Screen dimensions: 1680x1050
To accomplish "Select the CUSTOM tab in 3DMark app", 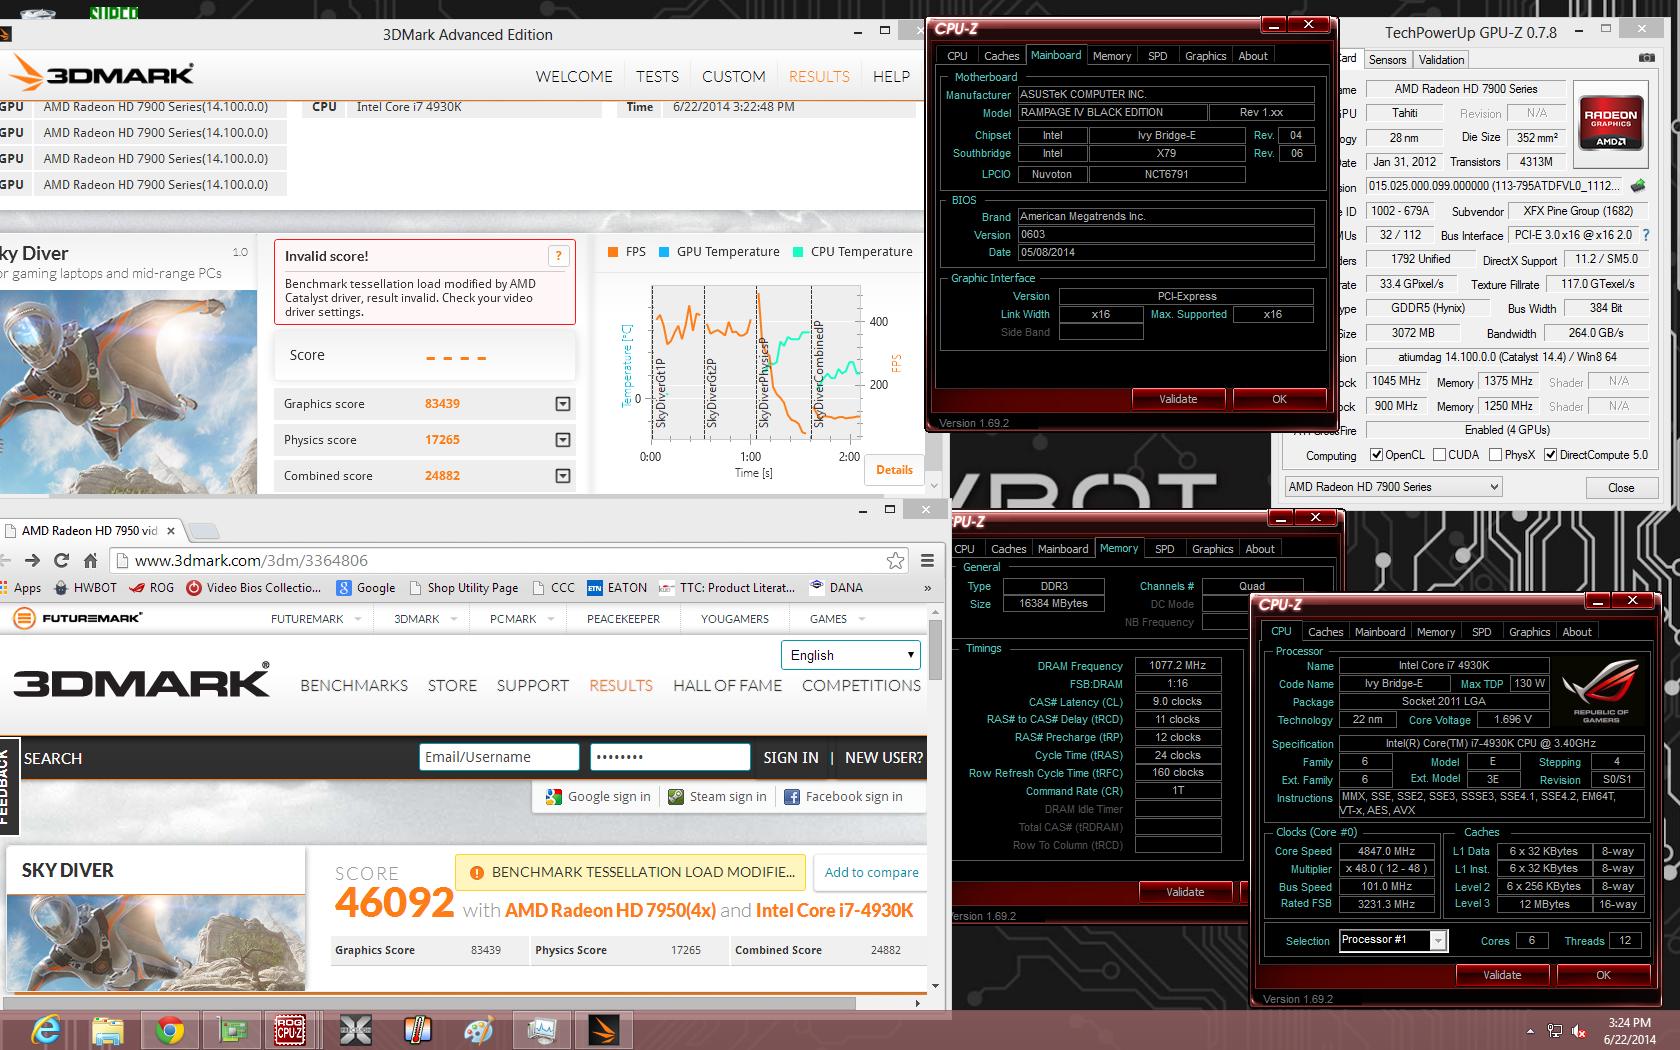I will coord(733,77).
